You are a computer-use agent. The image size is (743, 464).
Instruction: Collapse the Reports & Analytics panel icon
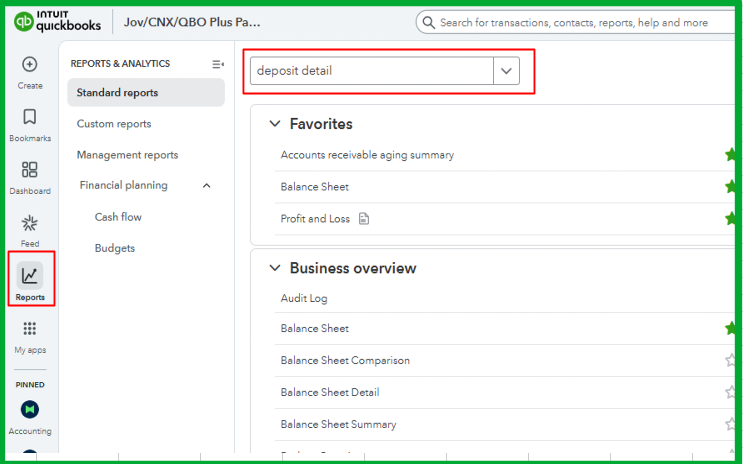click(217, 64)
